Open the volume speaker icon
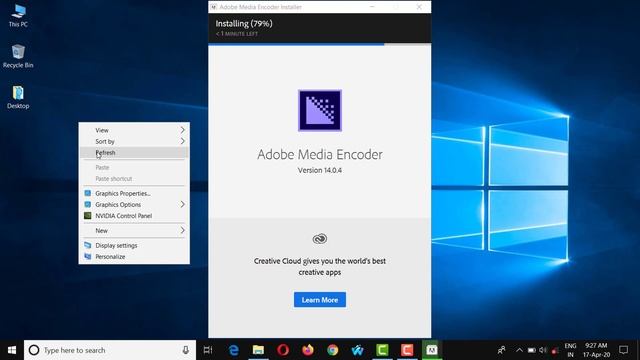The image size is (640, 360). click(x=543, y=350)
